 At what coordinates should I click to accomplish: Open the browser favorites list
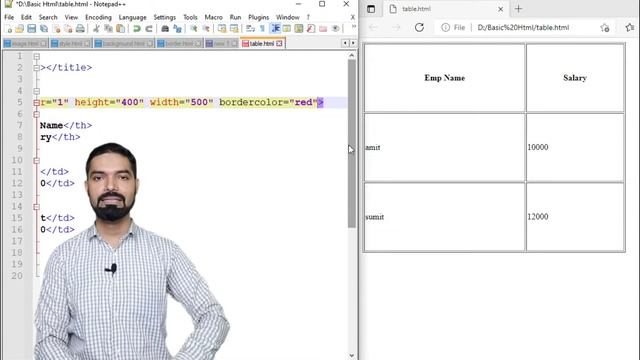coord(629,27)
